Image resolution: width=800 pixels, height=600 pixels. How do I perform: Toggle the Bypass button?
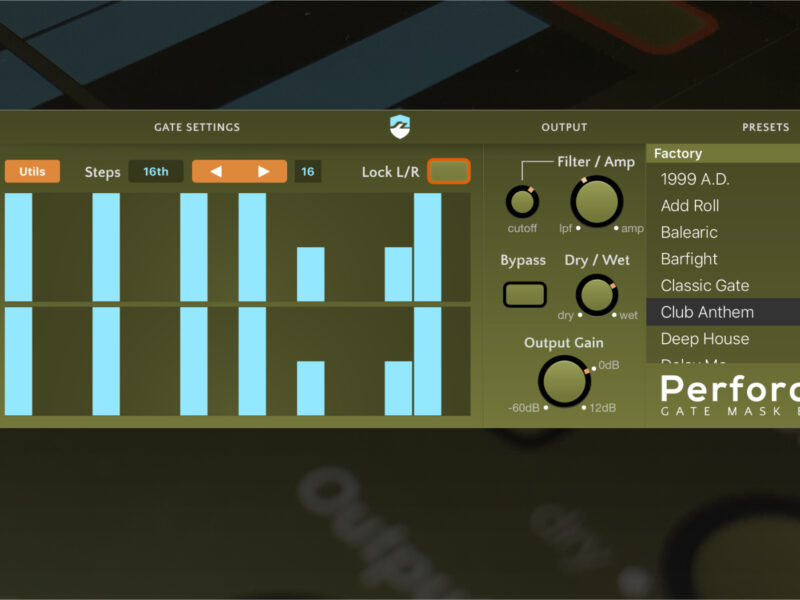click(524, 295)
